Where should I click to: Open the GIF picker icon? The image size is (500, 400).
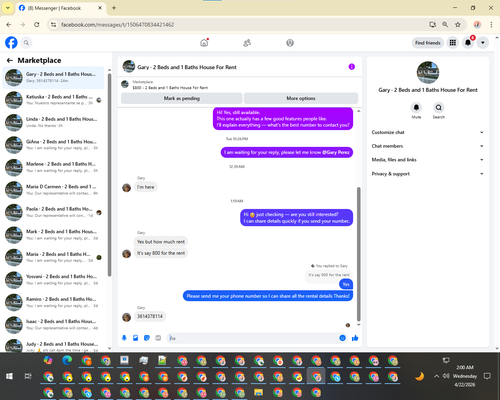(x=158, y=338)
